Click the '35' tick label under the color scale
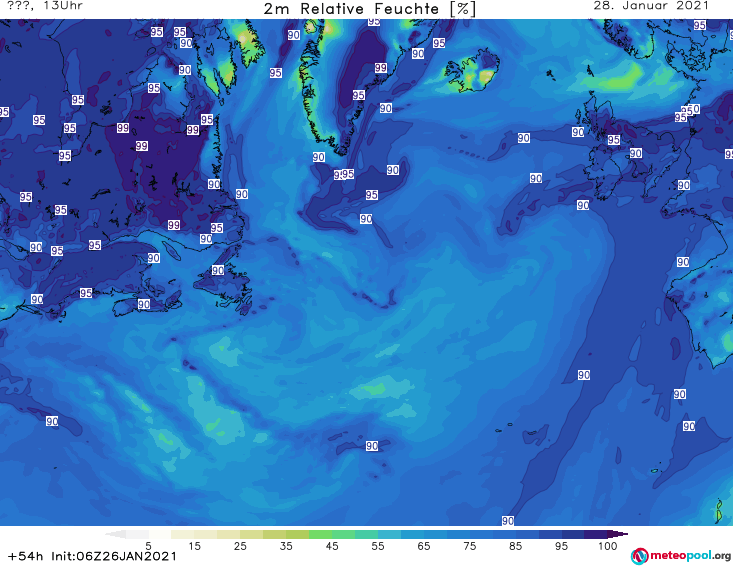This screenshot has width=733, height=566. [286, 546]
